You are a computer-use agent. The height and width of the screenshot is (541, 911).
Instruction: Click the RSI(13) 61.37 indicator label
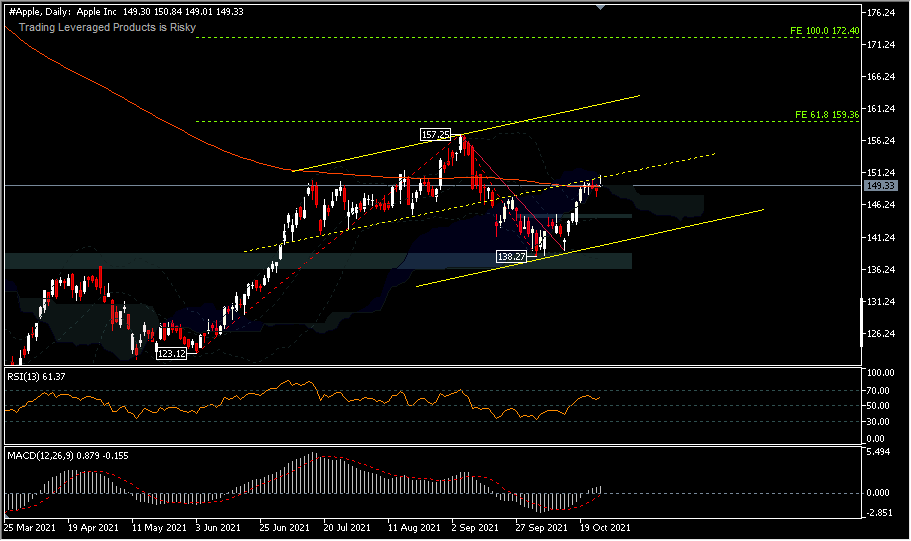click(36, 377)
